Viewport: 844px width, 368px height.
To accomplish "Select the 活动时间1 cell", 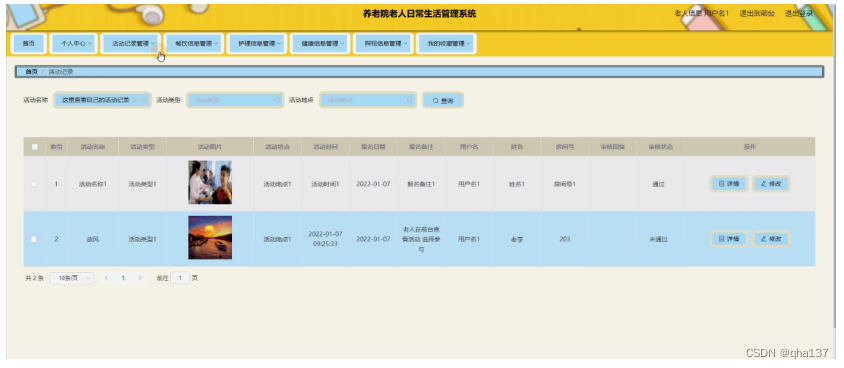I will tap(325, 184).
